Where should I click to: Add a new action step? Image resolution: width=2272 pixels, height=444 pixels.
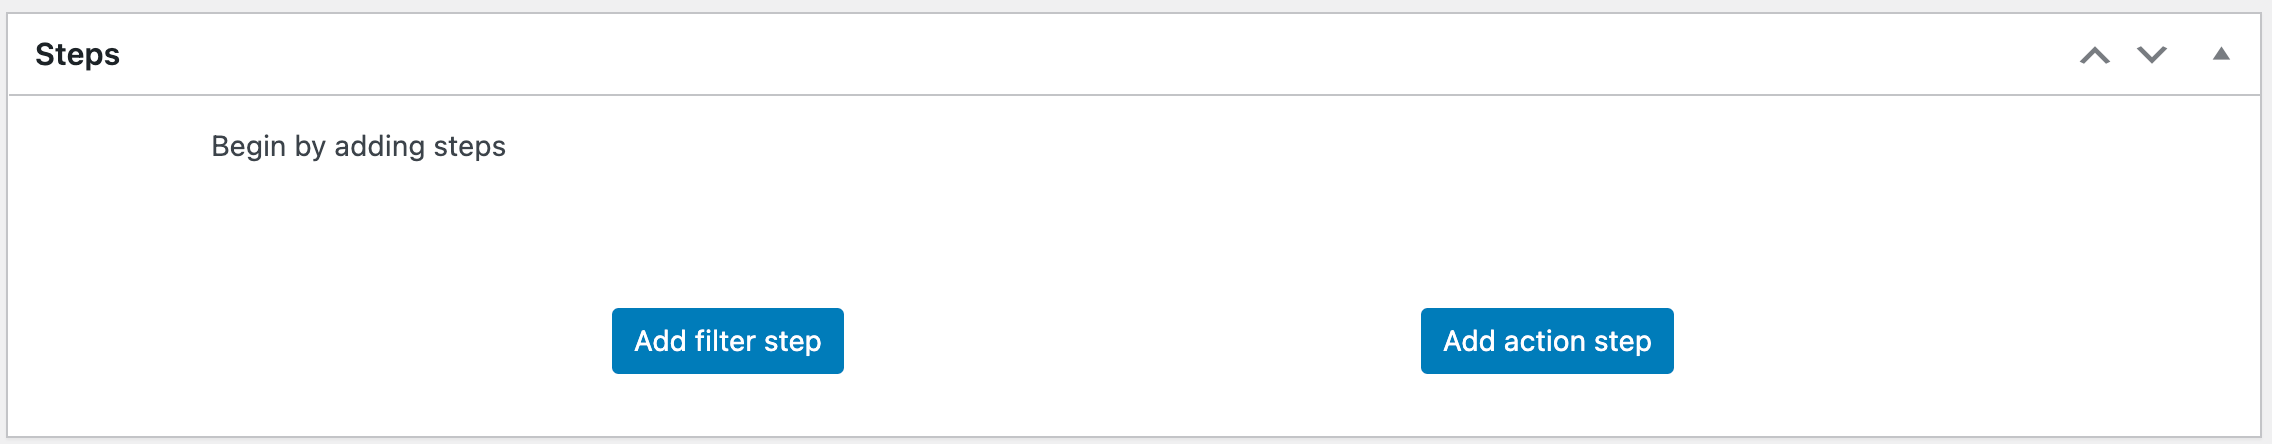[x=1546, y=341]
